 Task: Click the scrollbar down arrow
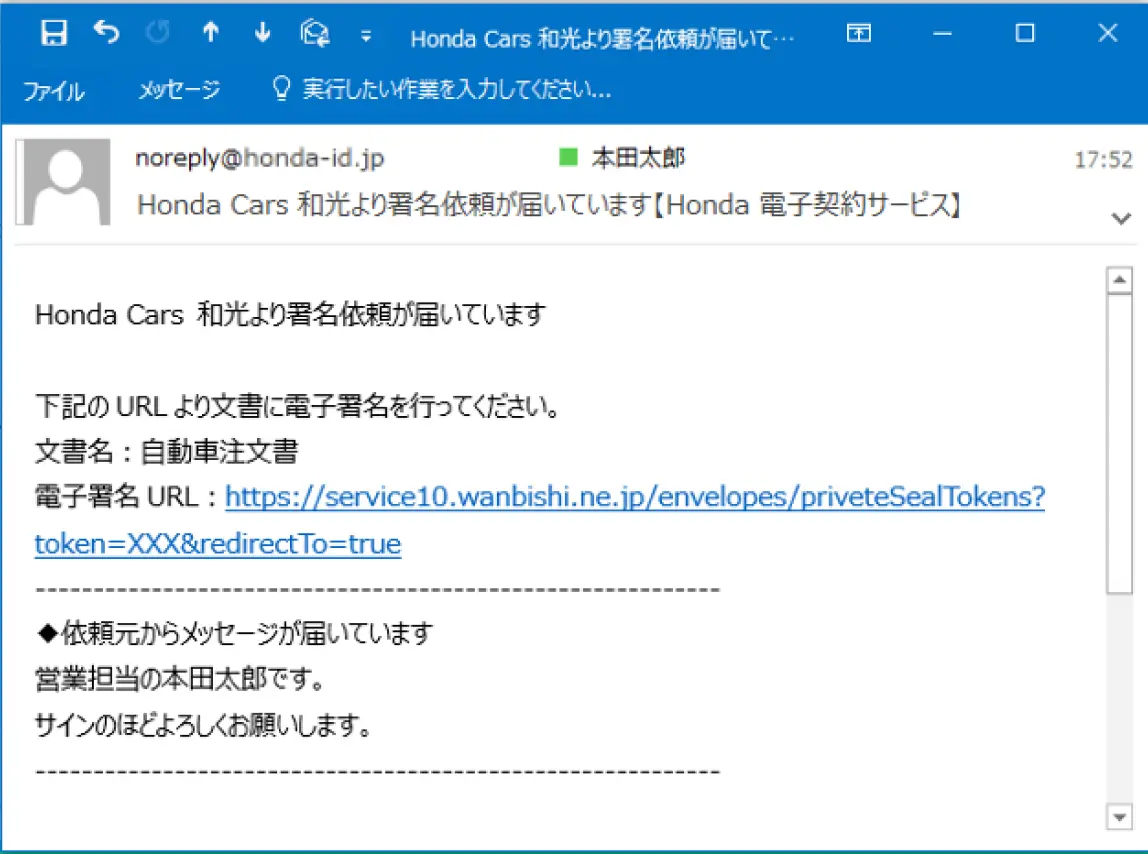pos(1119,817)
